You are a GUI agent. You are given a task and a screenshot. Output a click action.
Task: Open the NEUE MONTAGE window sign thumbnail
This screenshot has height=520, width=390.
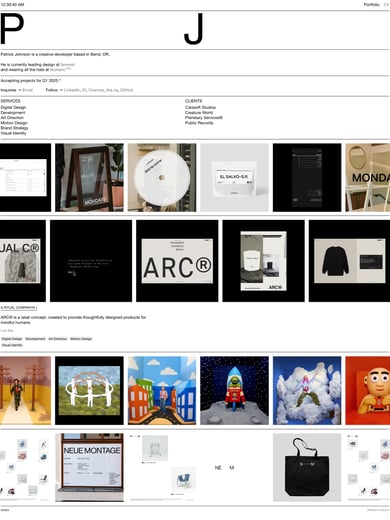[89, 467]
